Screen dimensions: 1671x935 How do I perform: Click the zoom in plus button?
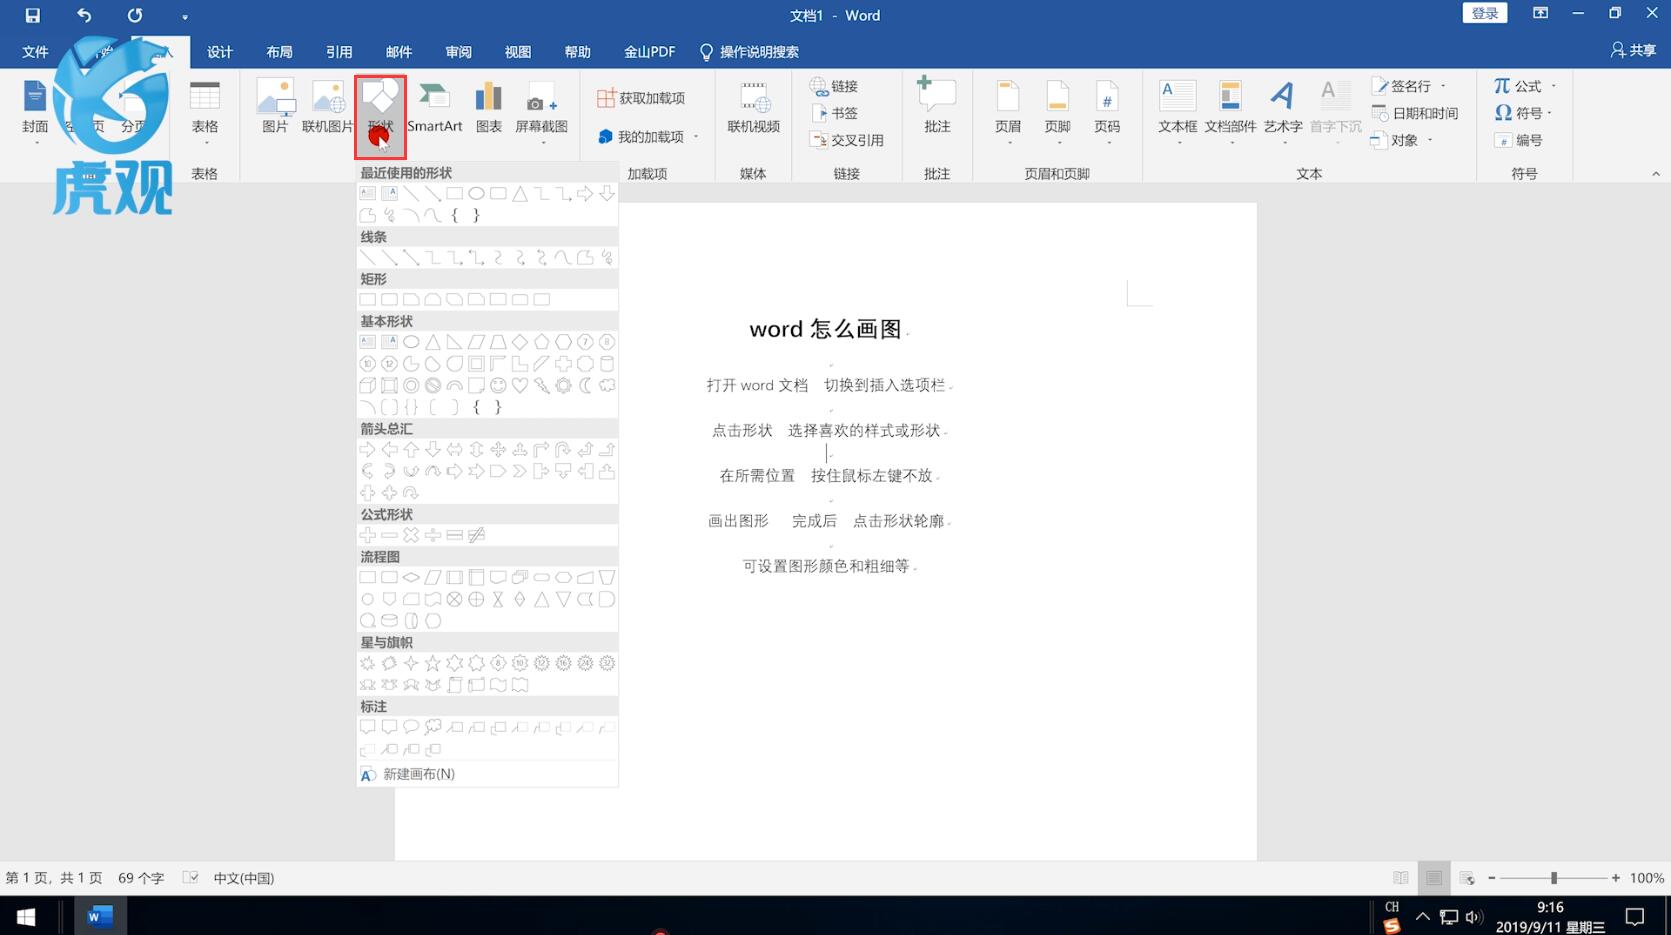click(x=1616, y=878)
